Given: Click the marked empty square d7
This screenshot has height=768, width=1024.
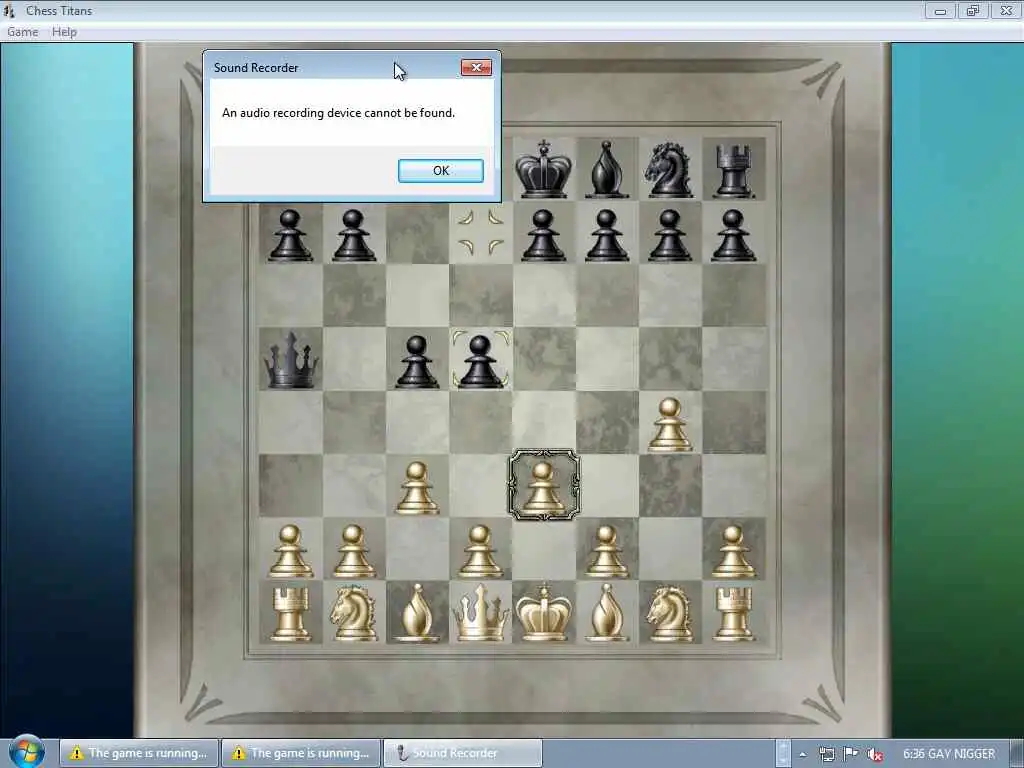Looking at the screenshot, I should click(x=481, y=232).
